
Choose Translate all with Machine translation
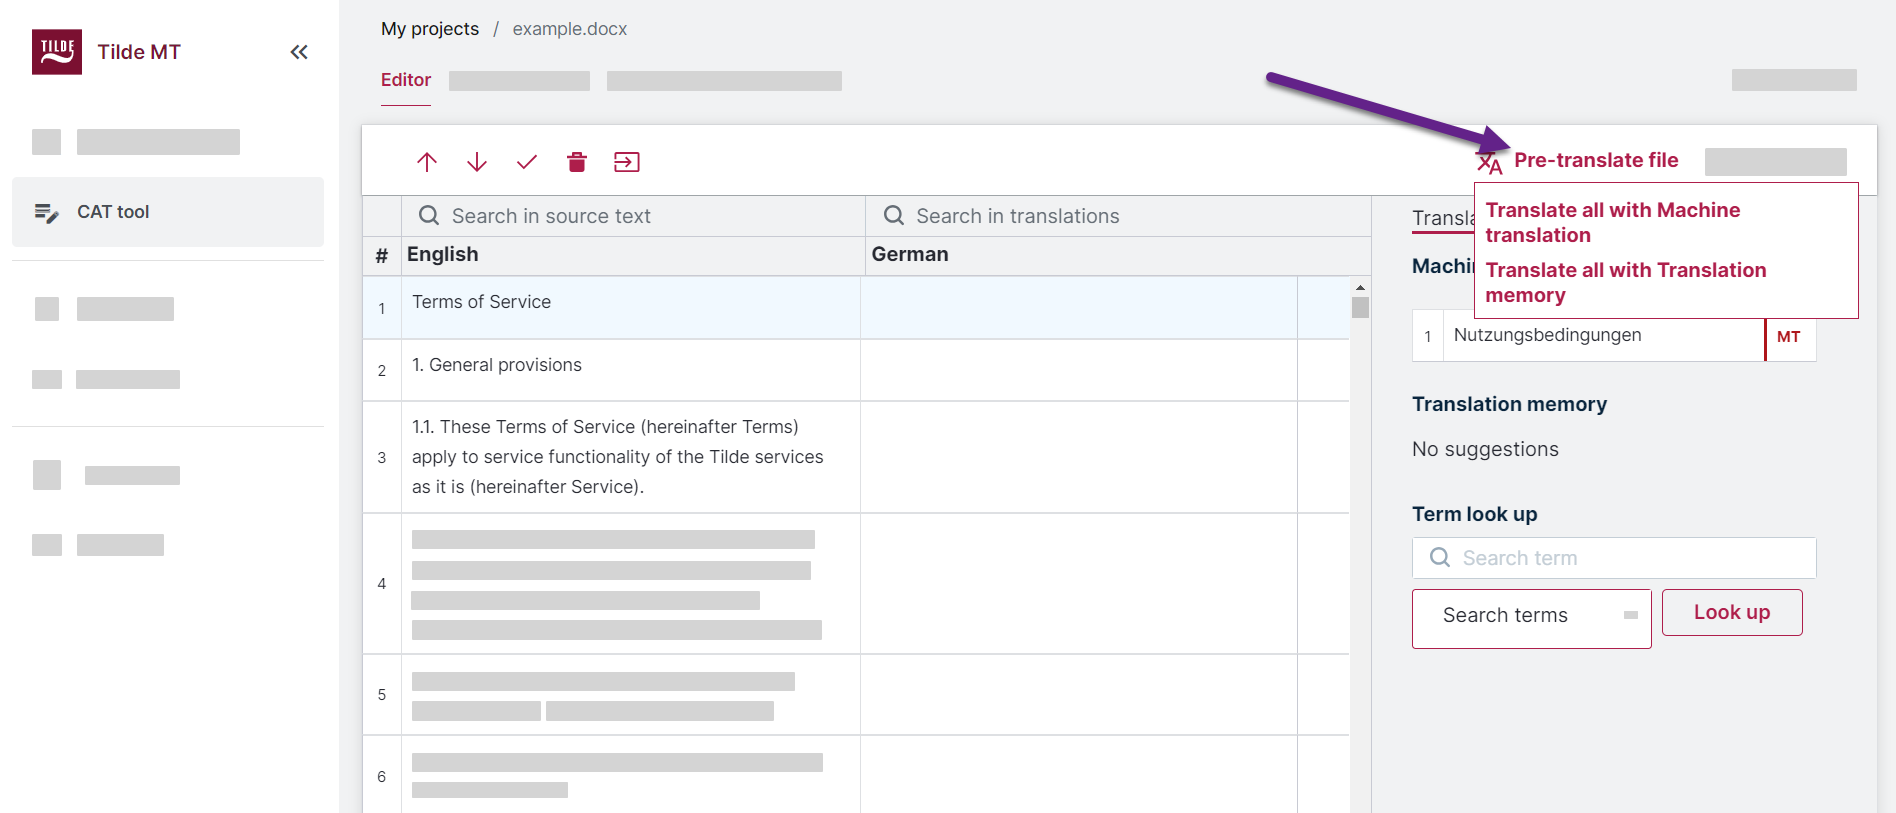point(1612,222)
